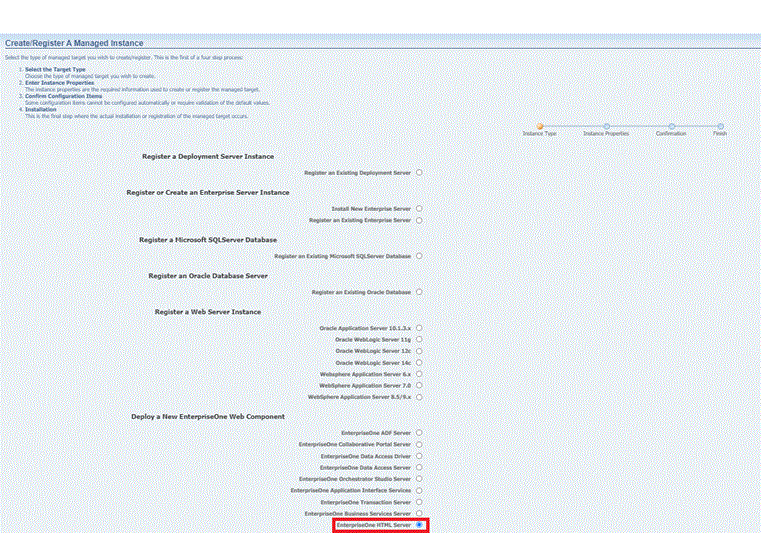Select Register an Existing Deployment Server radio

click(419, 173)
